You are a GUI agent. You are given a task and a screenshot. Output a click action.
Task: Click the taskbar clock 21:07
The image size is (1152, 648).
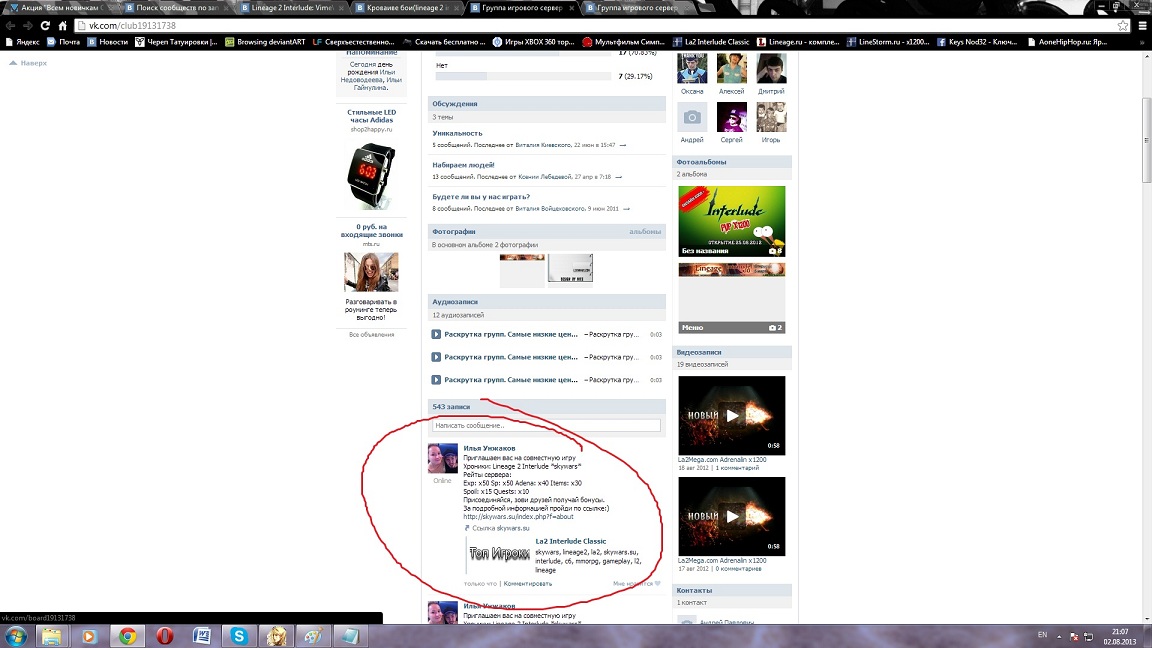[1120, 632]
